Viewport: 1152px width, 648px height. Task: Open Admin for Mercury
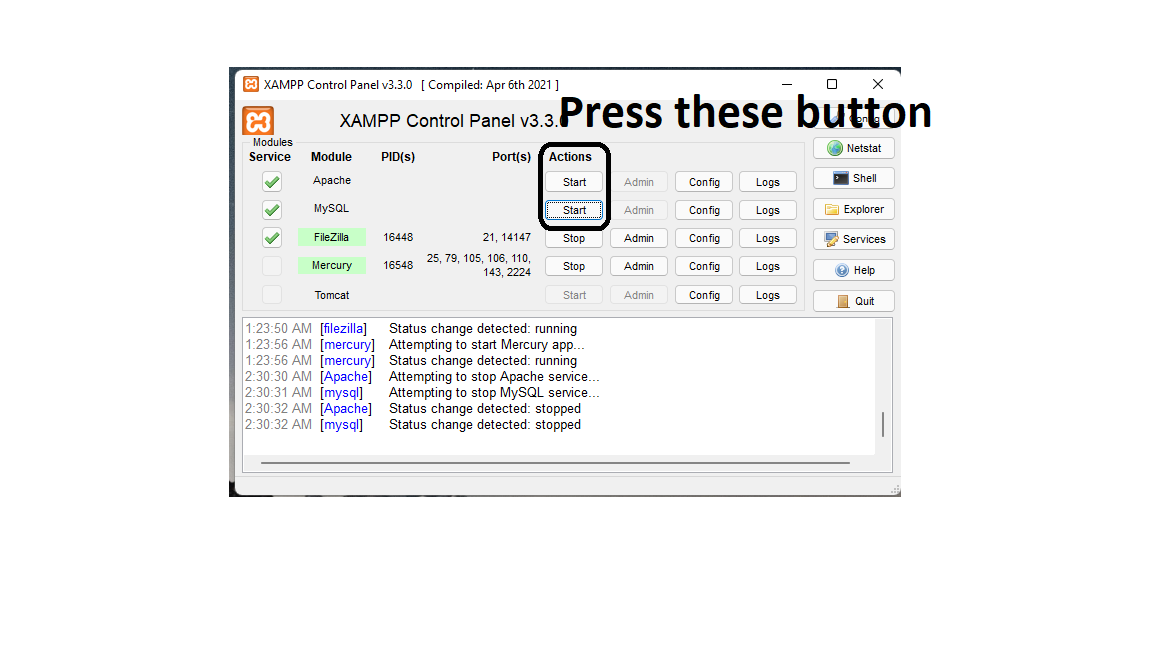point(638,266)
